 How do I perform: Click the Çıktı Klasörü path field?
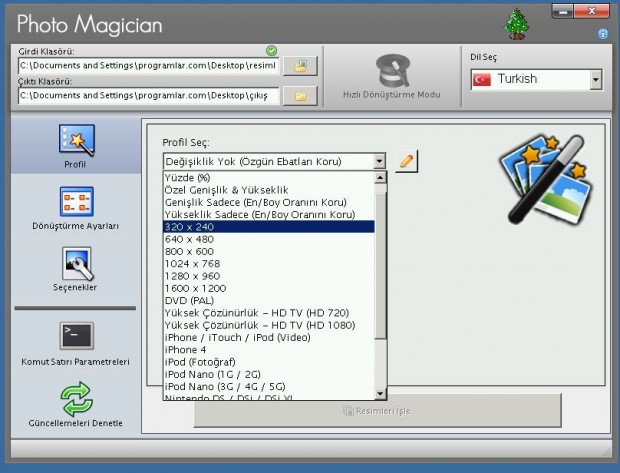[x=148, y=96]
